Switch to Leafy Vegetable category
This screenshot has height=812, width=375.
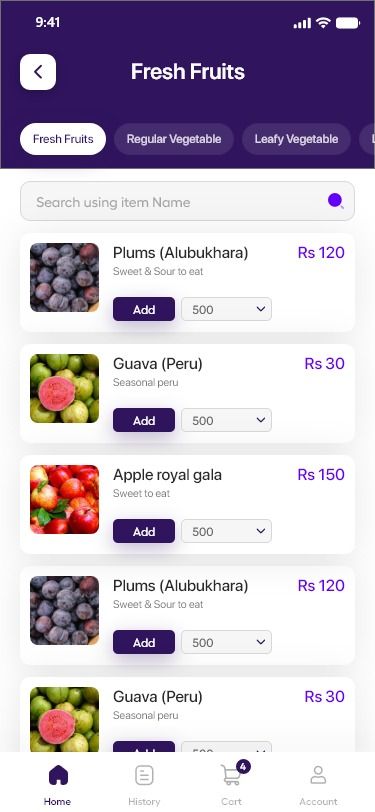coord(296,139)
